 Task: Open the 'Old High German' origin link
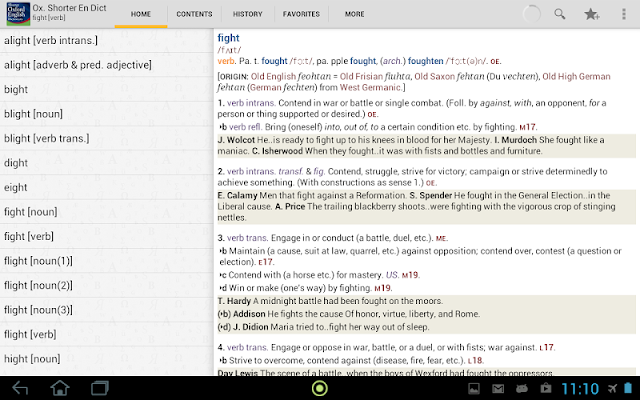(576, 77)
